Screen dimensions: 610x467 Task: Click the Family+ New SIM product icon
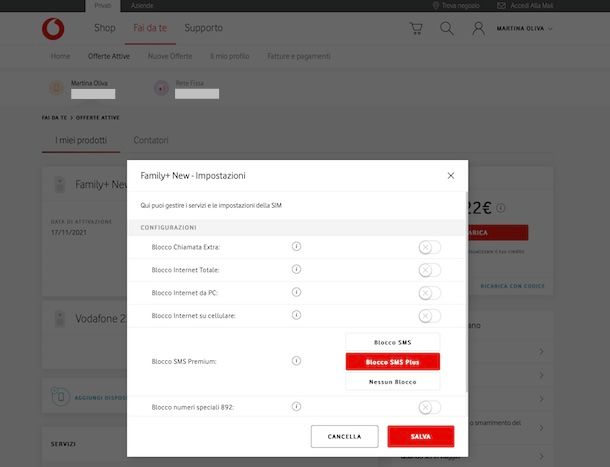(x=60, y=184)
